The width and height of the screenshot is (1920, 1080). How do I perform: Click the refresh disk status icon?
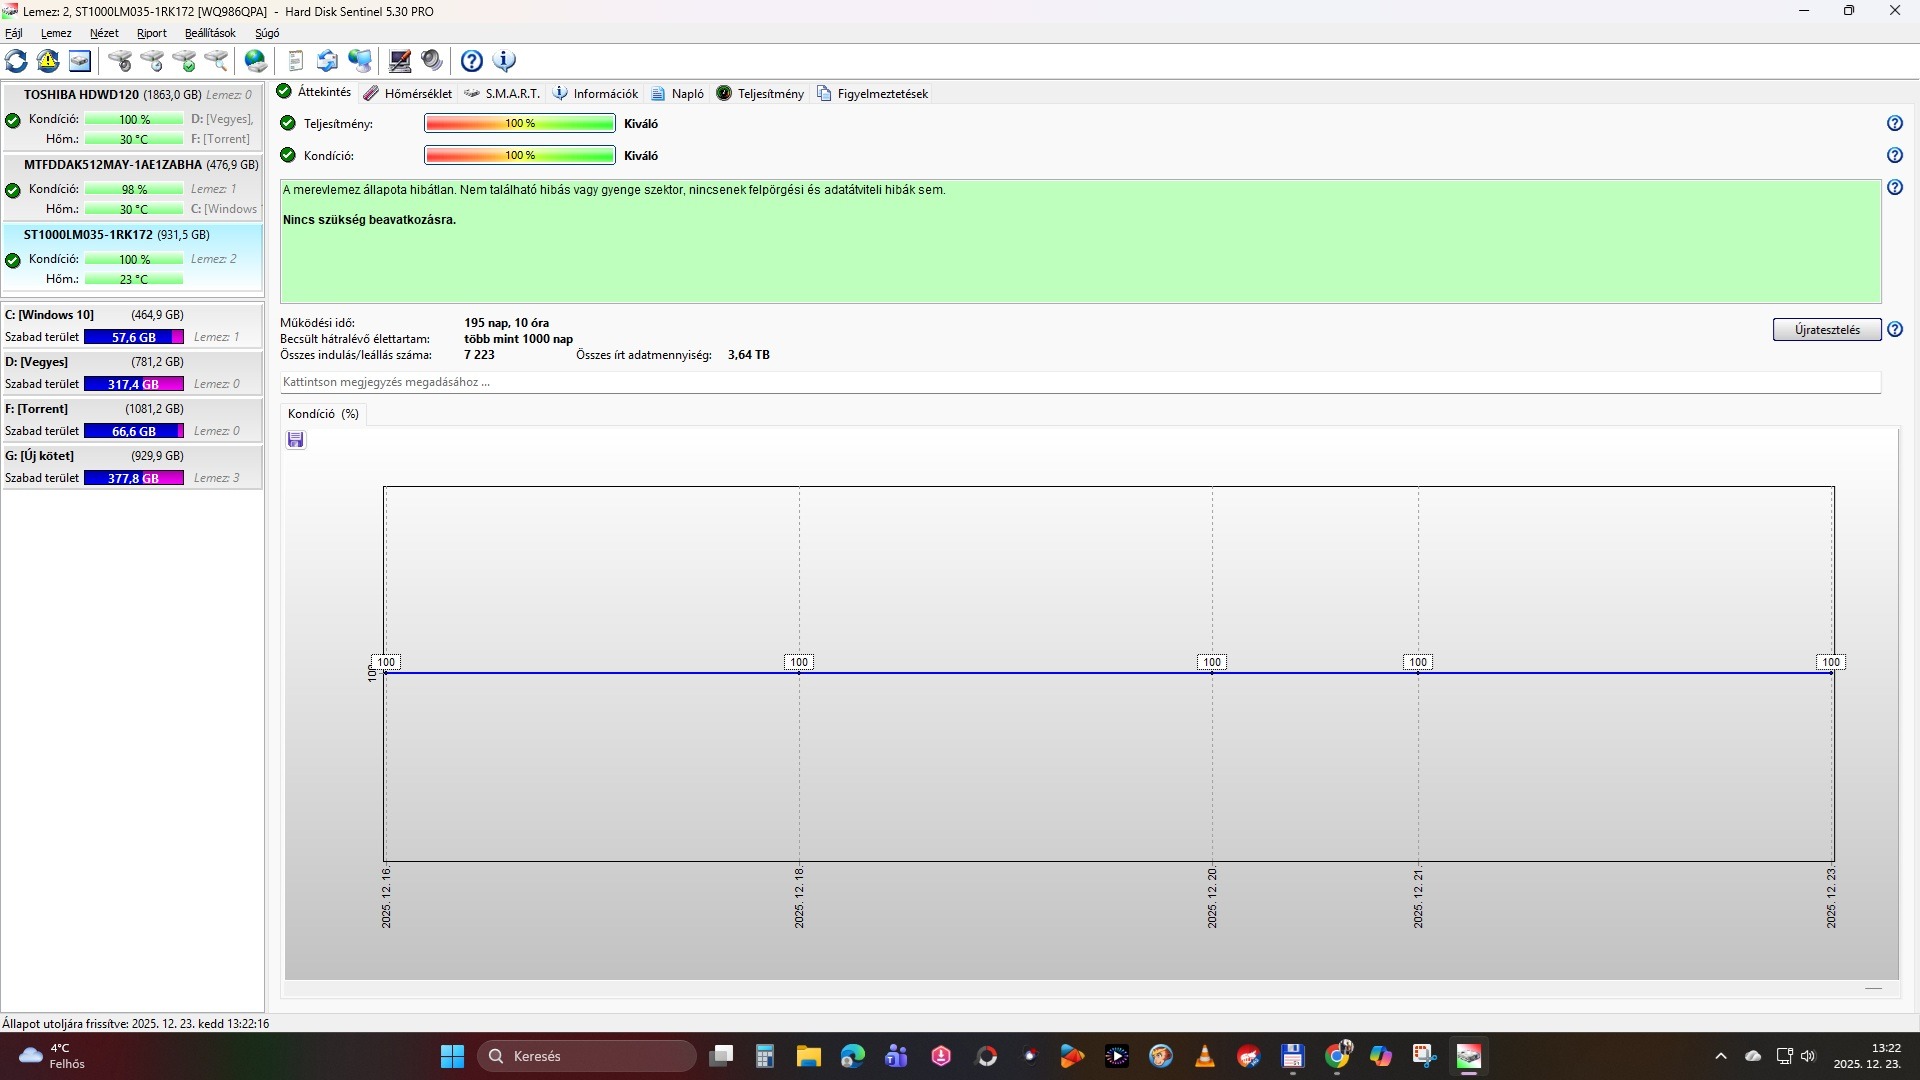tap(16, 61)
